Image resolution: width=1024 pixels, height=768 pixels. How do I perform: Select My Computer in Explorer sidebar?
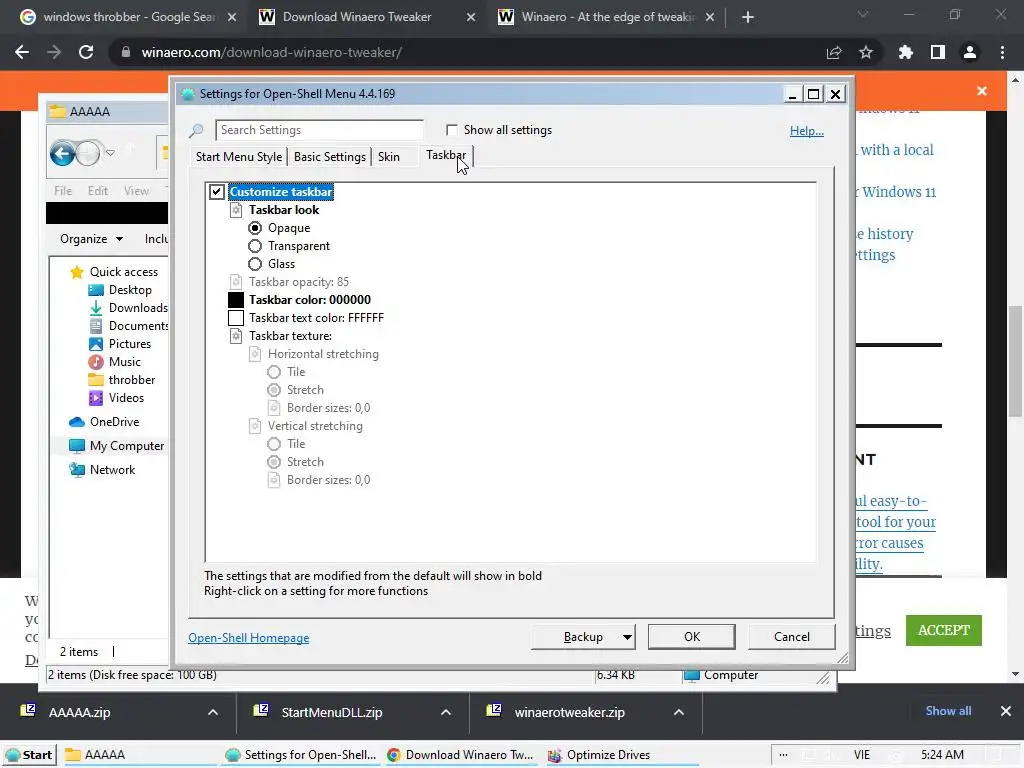click(116, 446)
